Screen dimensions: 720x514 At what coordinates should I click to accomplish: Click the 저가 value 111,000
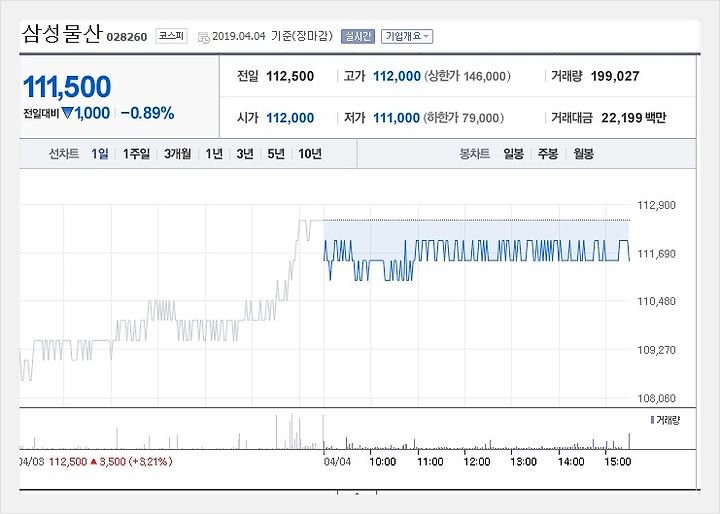[x=396, y=118]
